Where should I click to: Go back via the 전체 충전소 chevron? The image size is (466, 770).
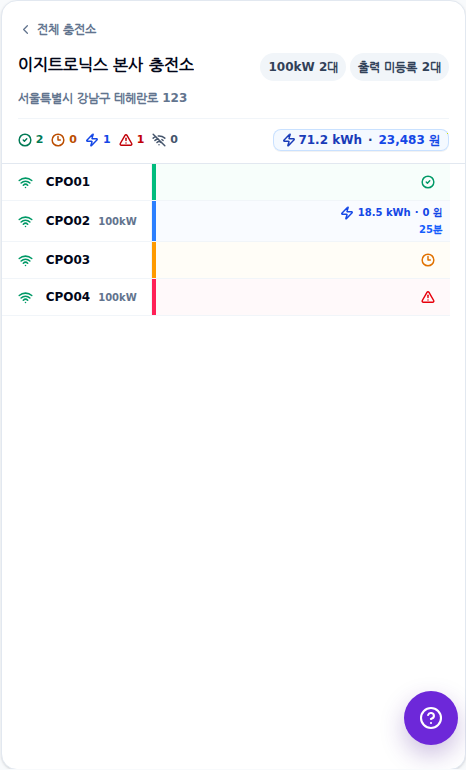click(26, 30)
